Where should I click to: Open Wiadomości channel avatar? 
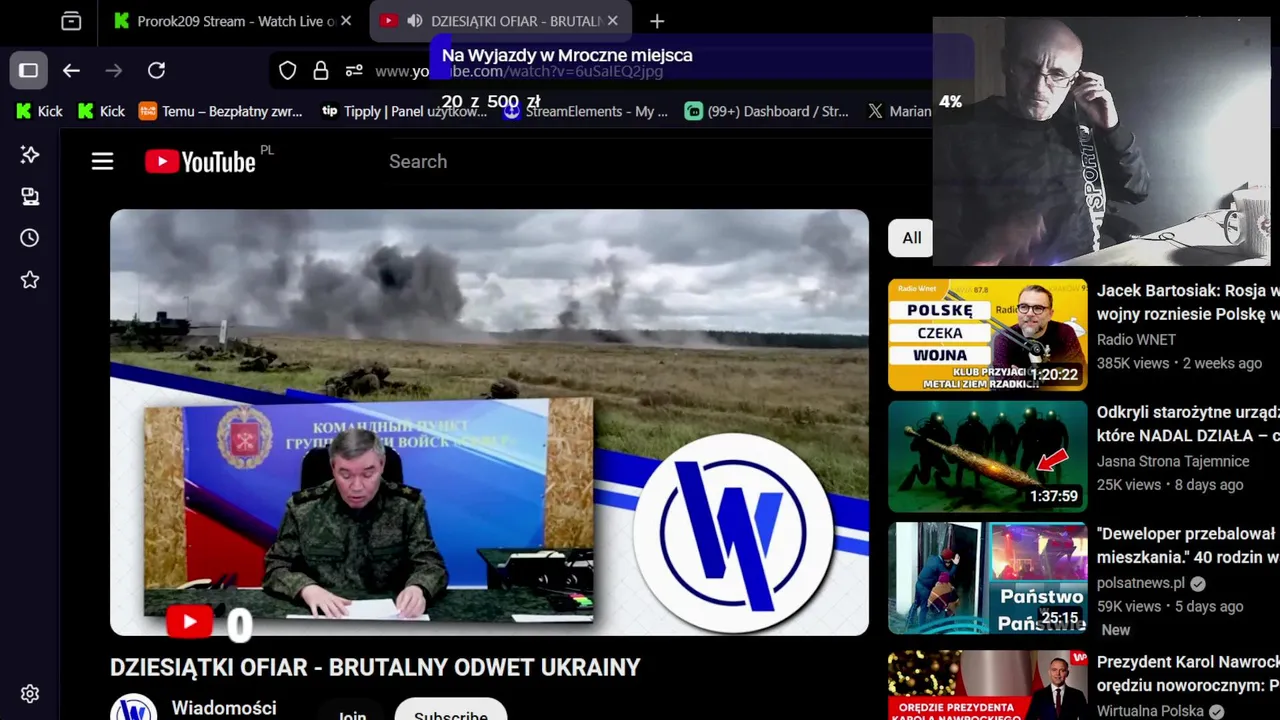(133, 708)
